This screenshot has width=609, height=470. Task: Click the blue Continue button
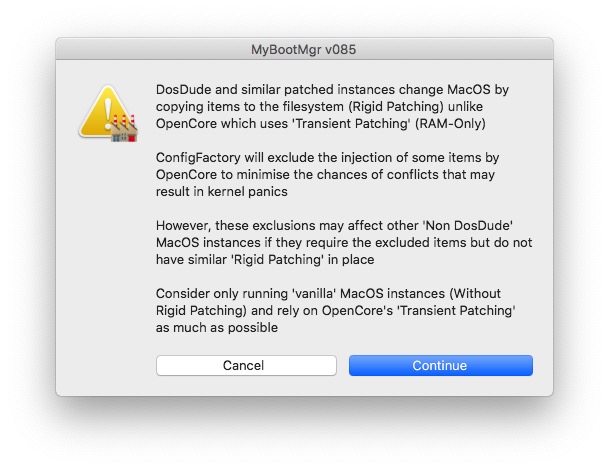click(x=441, y=366)
